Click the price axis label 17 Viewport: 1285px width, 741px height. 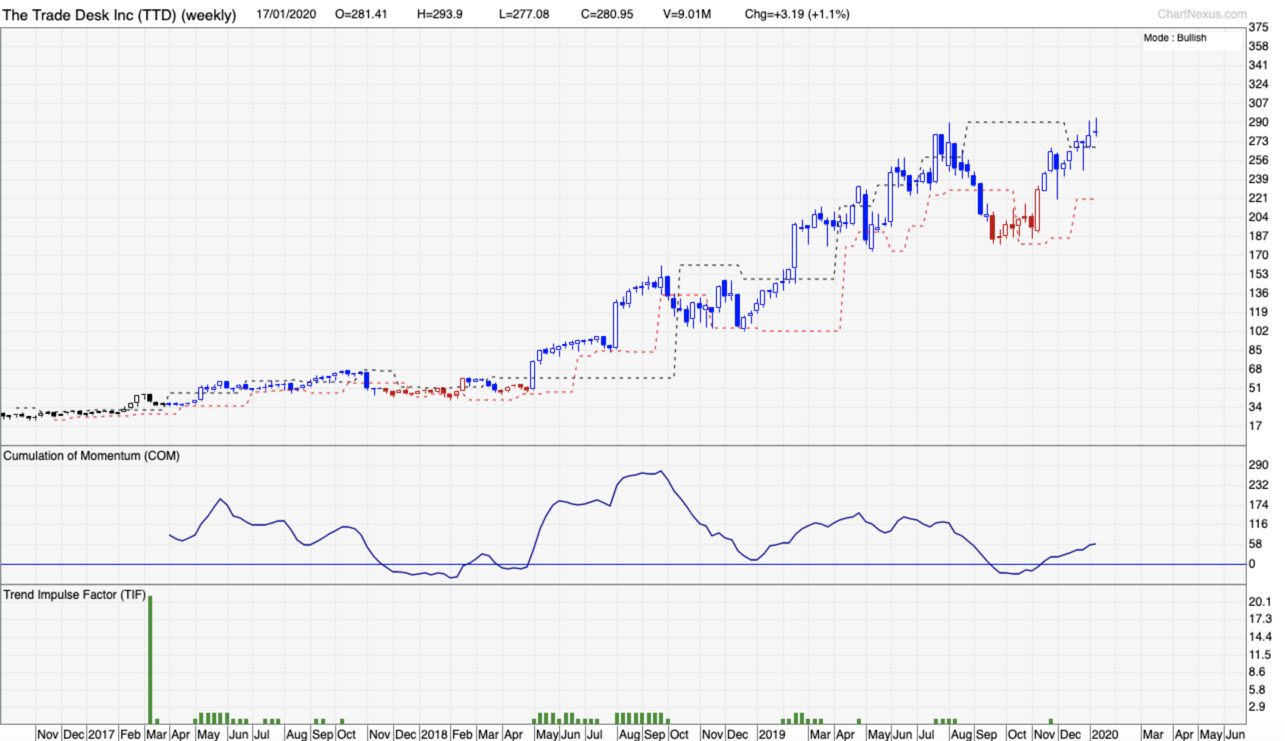pos(1255,426)
